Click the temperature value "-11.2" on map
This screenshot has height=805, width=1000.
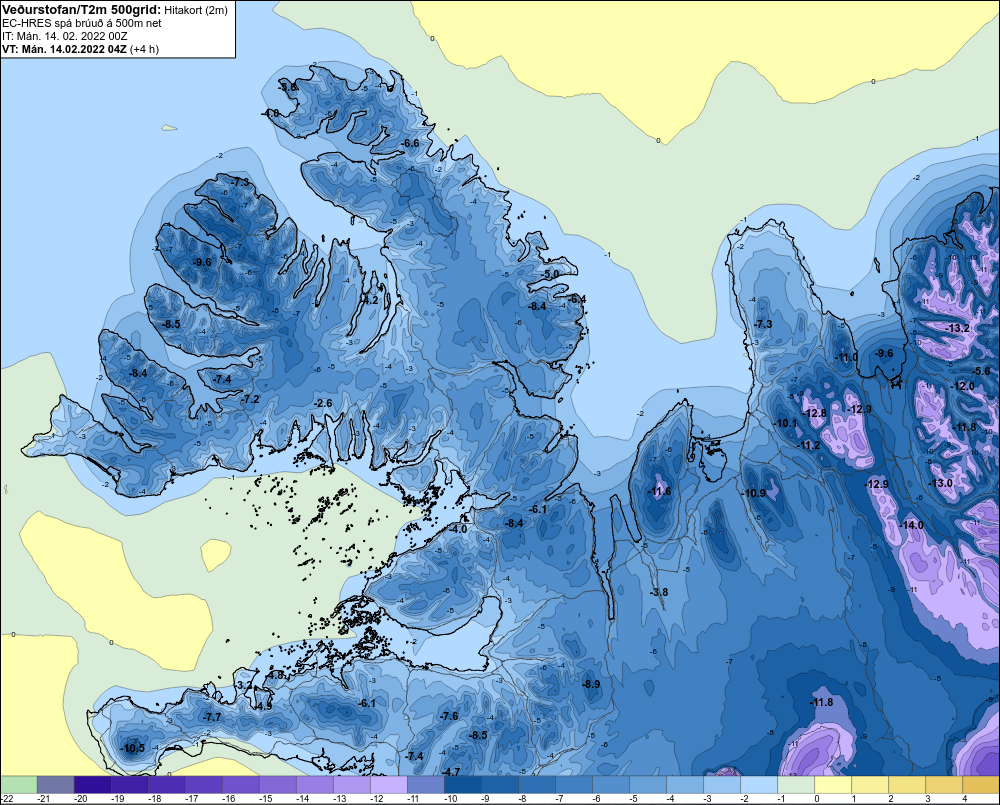809,445
